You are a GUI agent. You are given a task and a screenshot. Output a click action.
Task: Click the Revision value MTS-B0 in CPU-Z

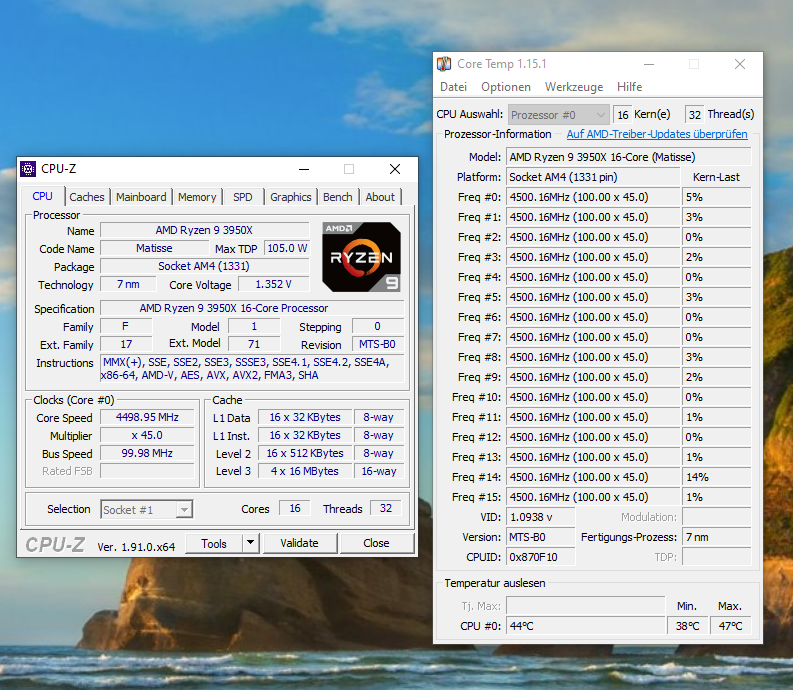377,344
